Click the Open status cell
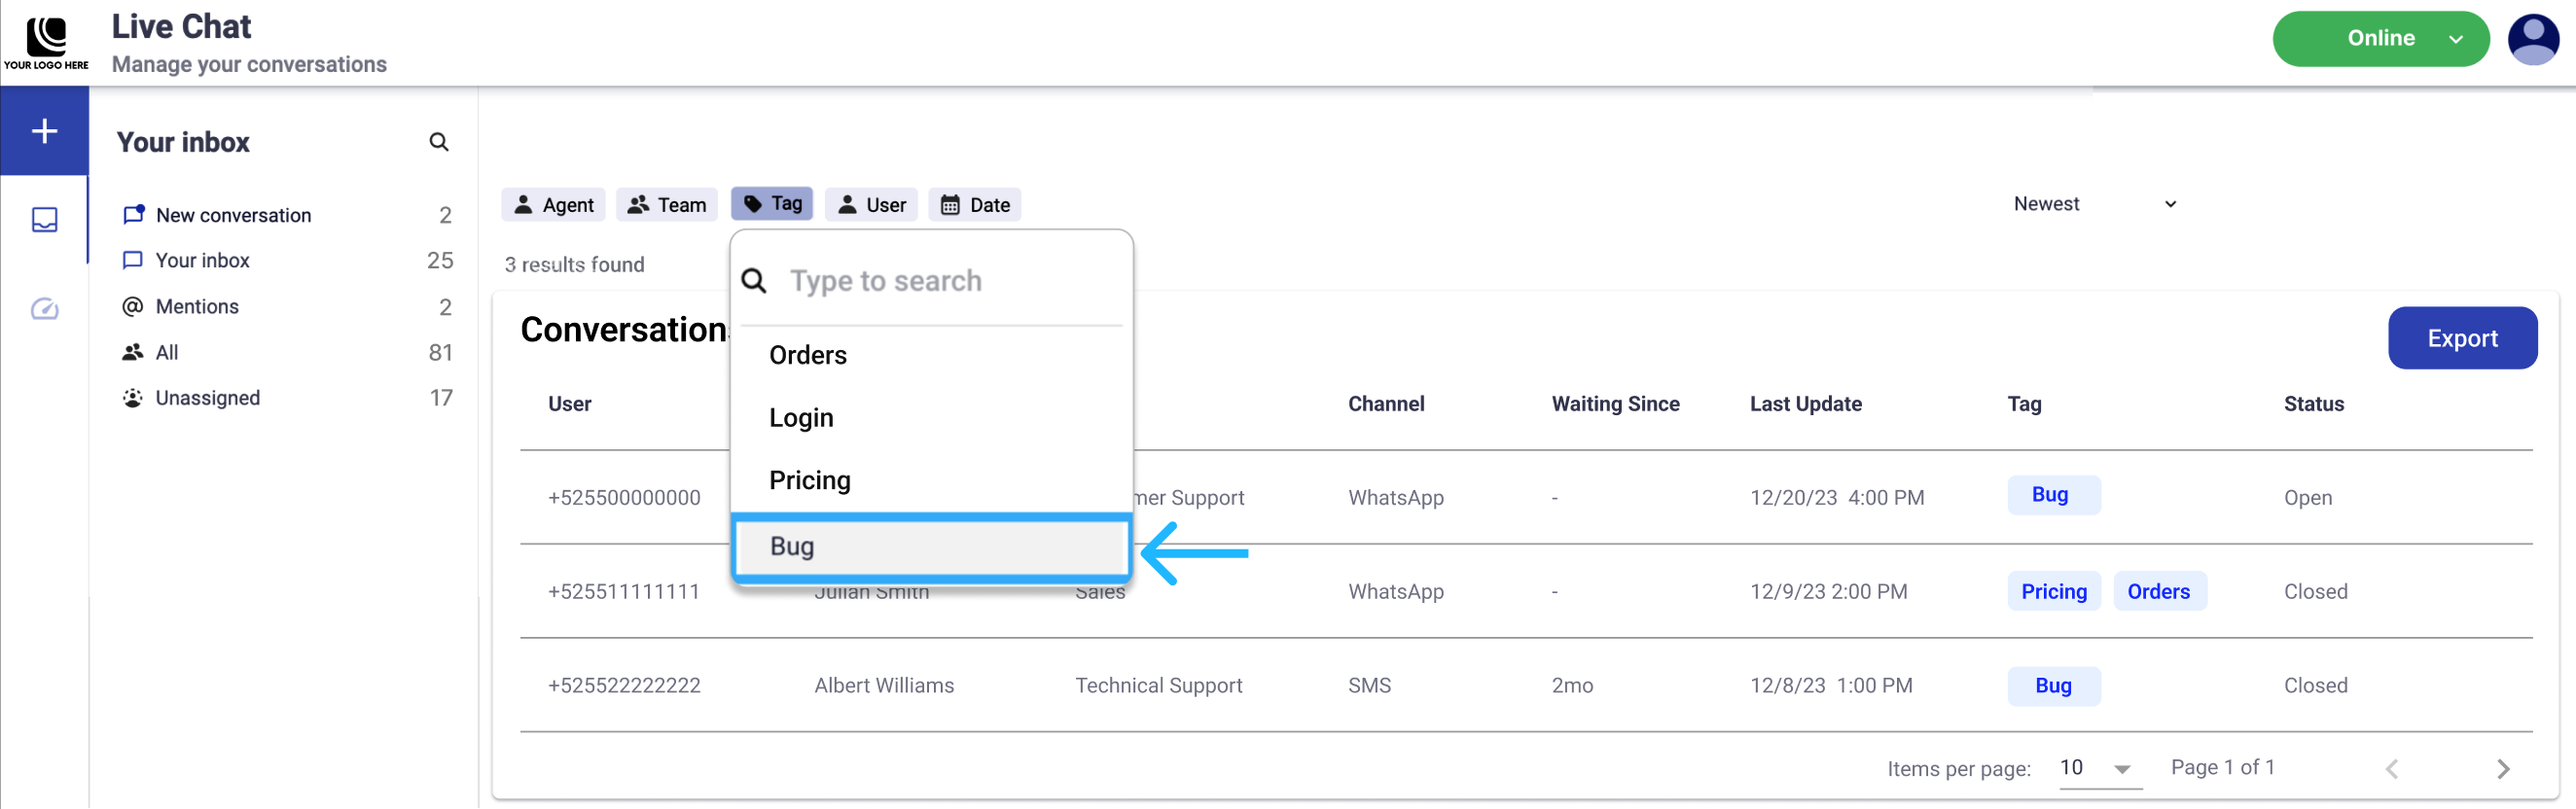2576x809 pixels. [x=2307, y=498]
